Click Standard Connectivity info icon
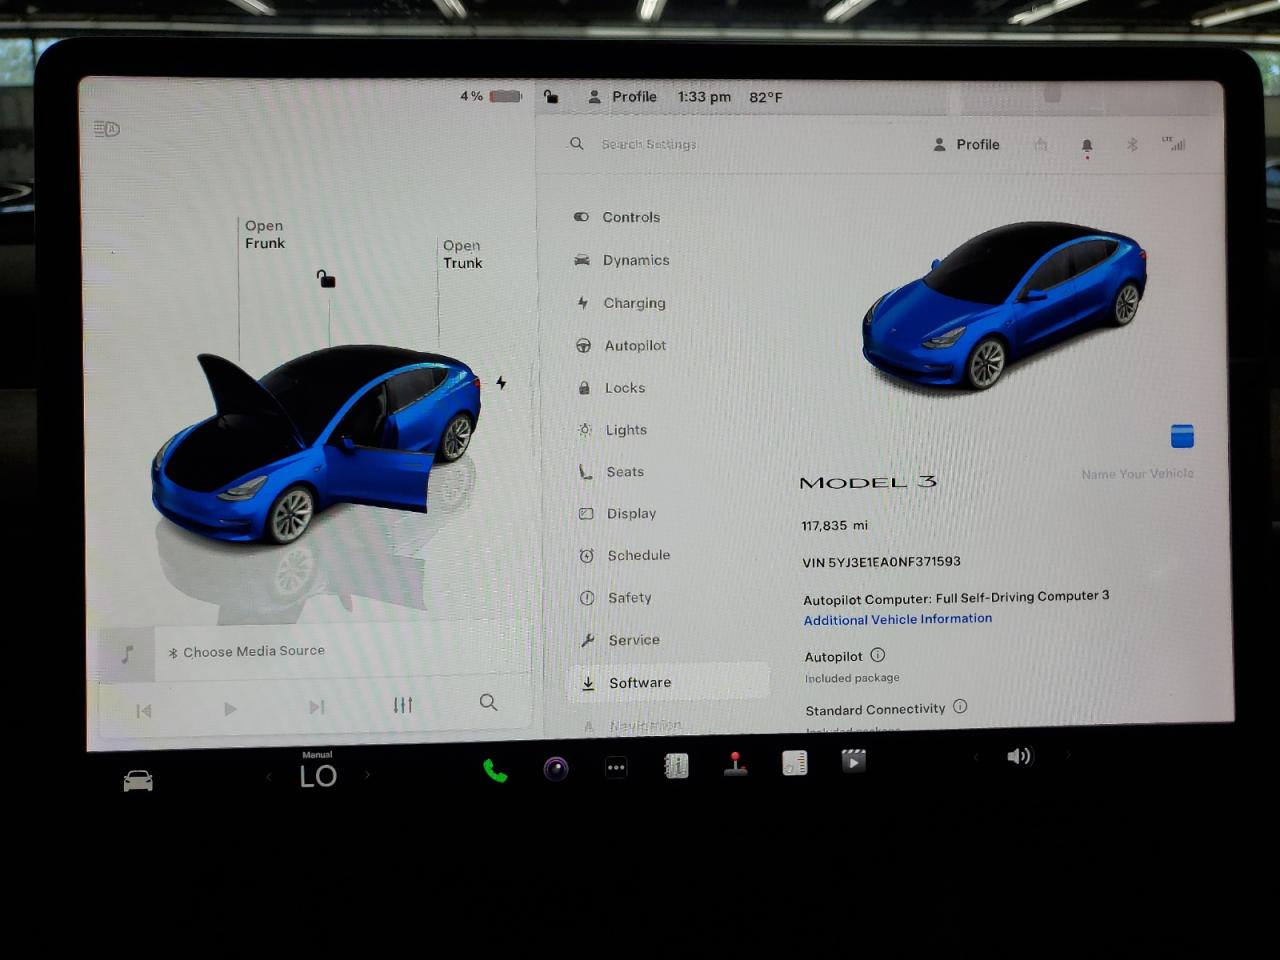 tap(960, 706)
